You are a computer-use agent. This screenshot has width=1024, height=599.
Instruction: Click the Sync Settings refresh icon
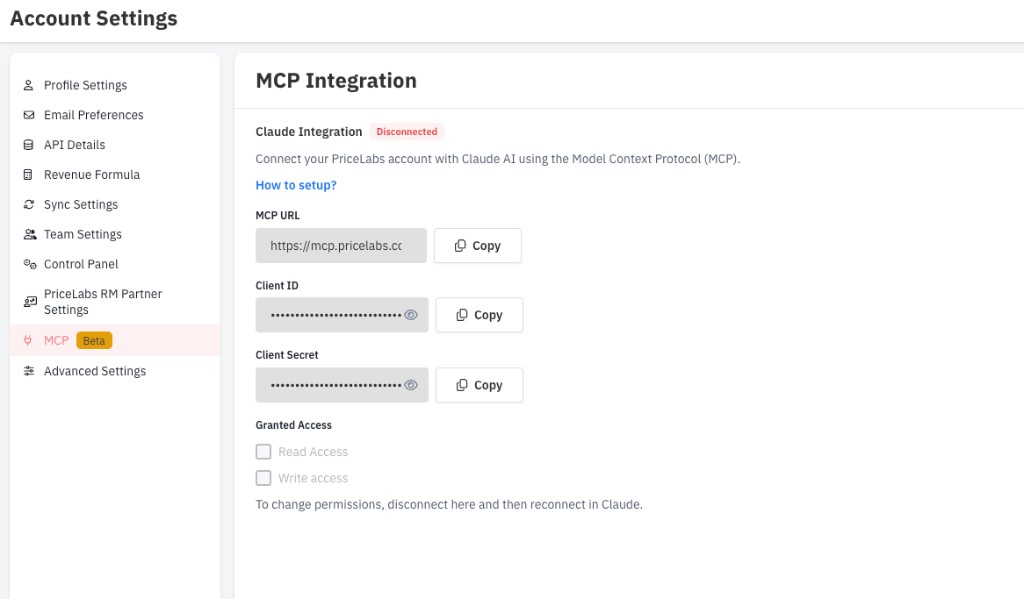click(29, 204)
